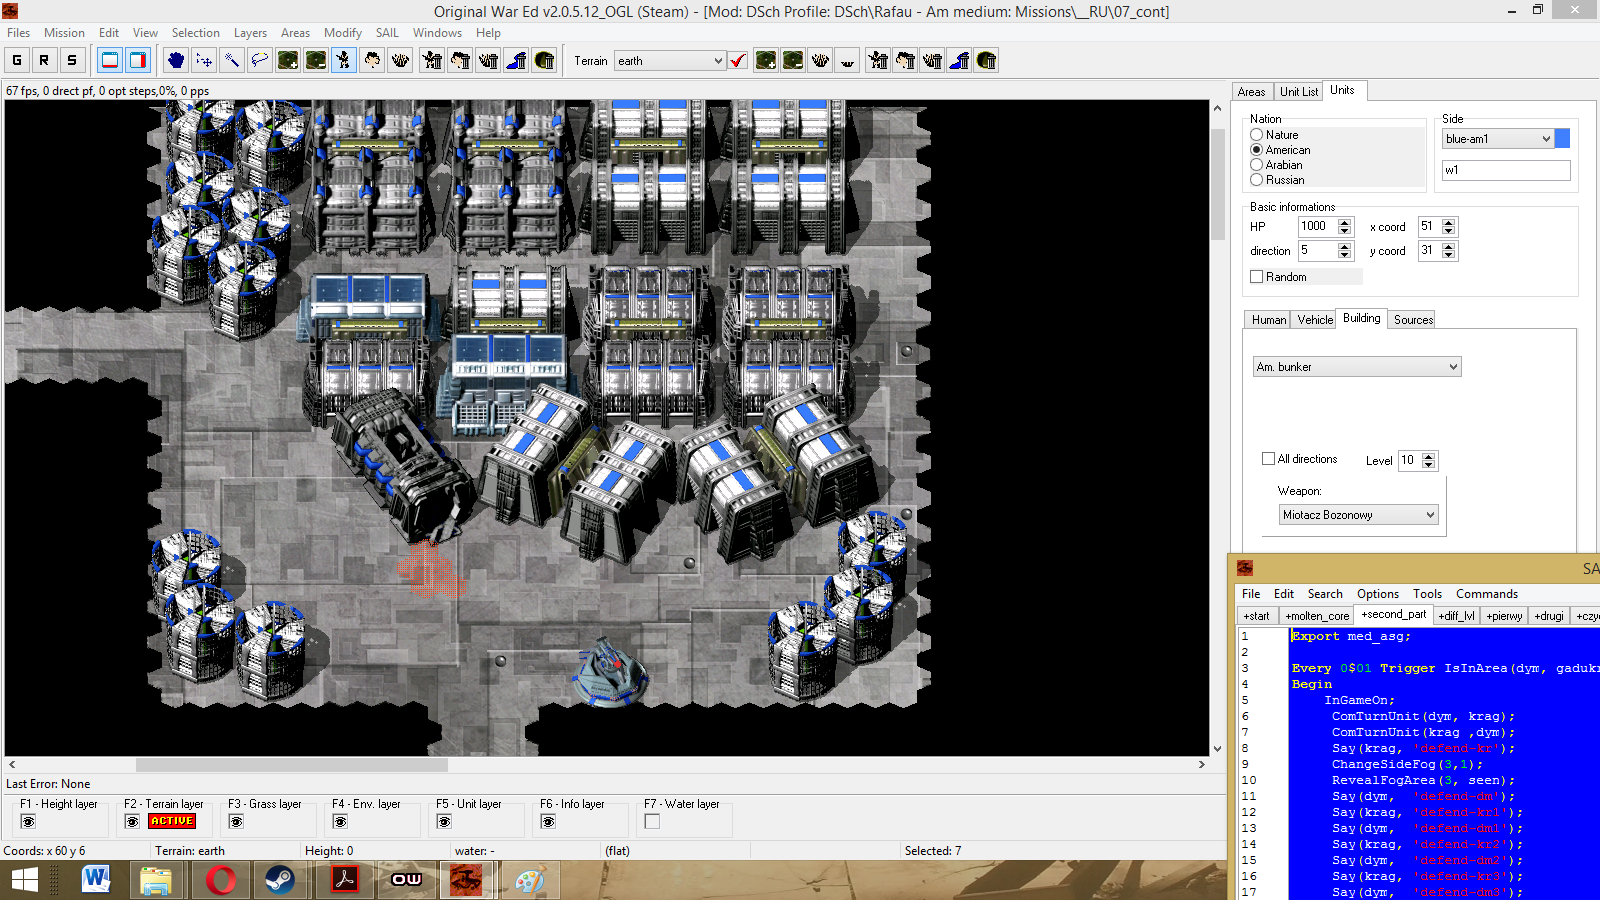This screenshot has height=900, width=1600.
Task: Toggle the window icon with red side panel
Action: [x=138, y=60]
